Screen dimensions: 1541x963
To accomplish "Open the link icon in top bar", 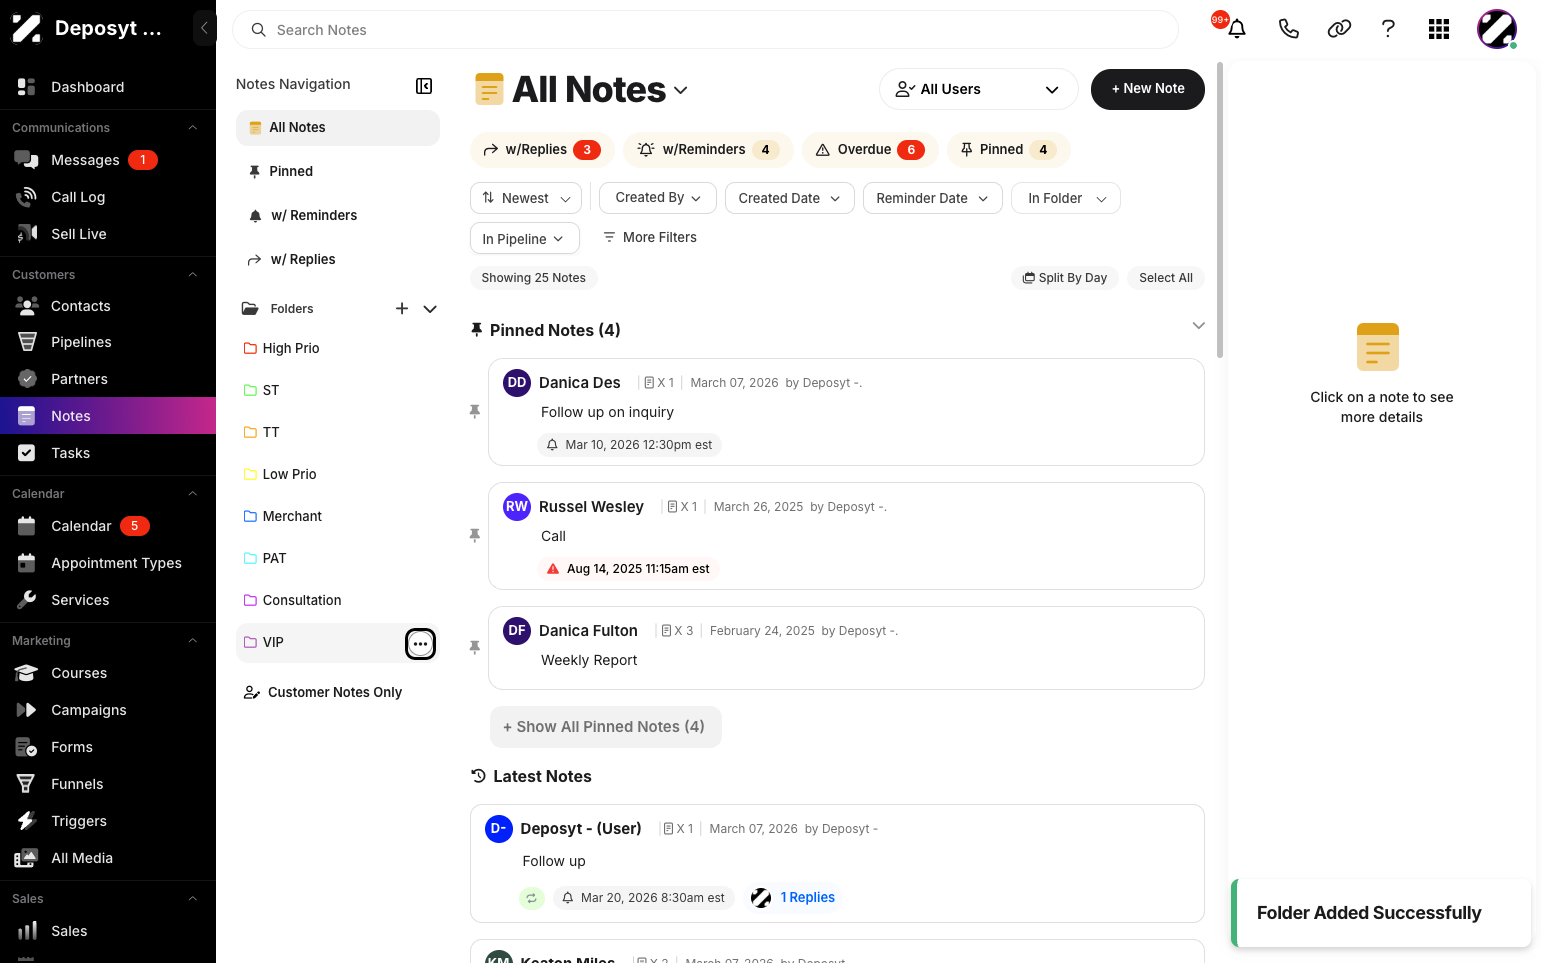I will click(1339, 29).
